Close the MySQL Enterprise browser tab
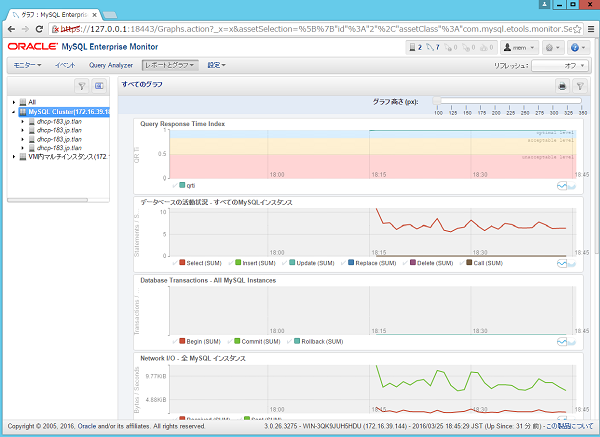 (95, 15)
